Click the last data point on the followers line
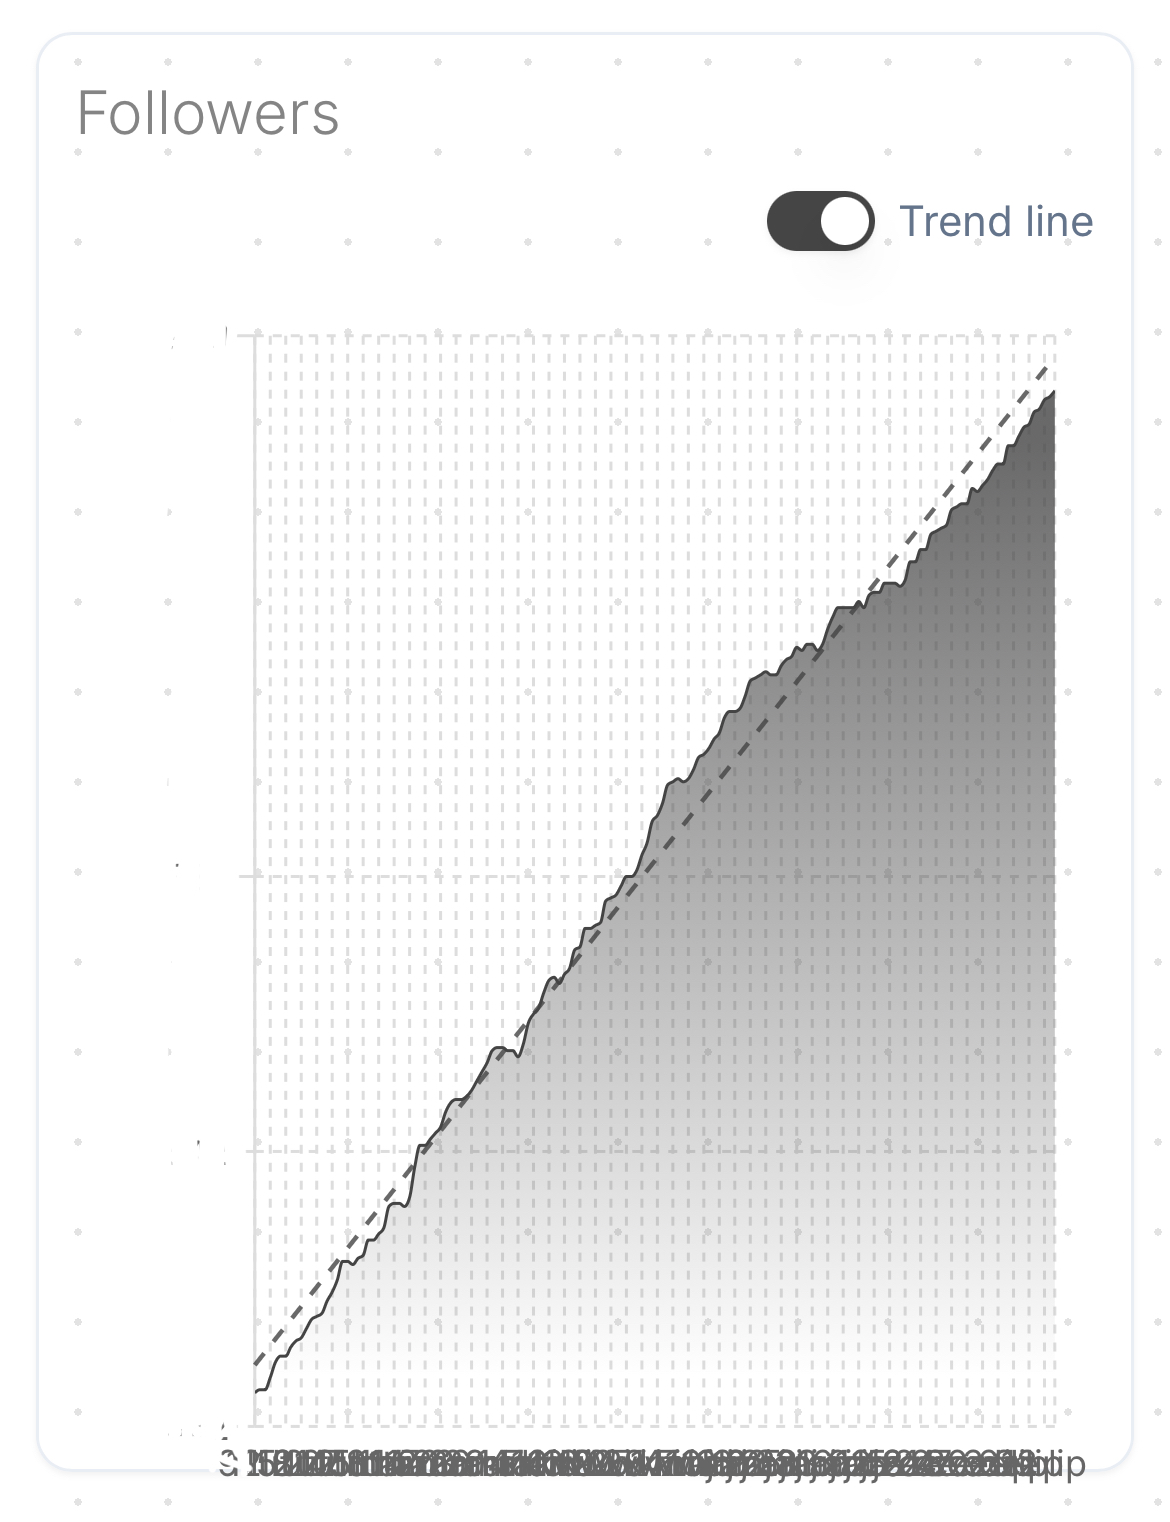The height and width of the screenshot is (1522, 1170). pyautogui.click(x=1054, y=392)
